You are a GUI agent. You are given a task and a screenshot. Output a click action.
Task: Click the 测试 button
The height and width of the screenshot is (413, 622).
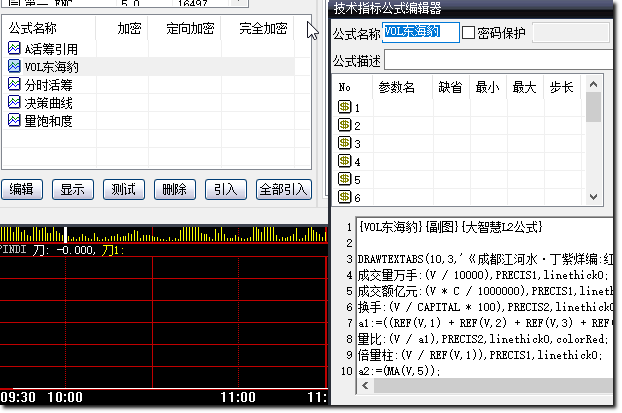[x=124, y=189]
